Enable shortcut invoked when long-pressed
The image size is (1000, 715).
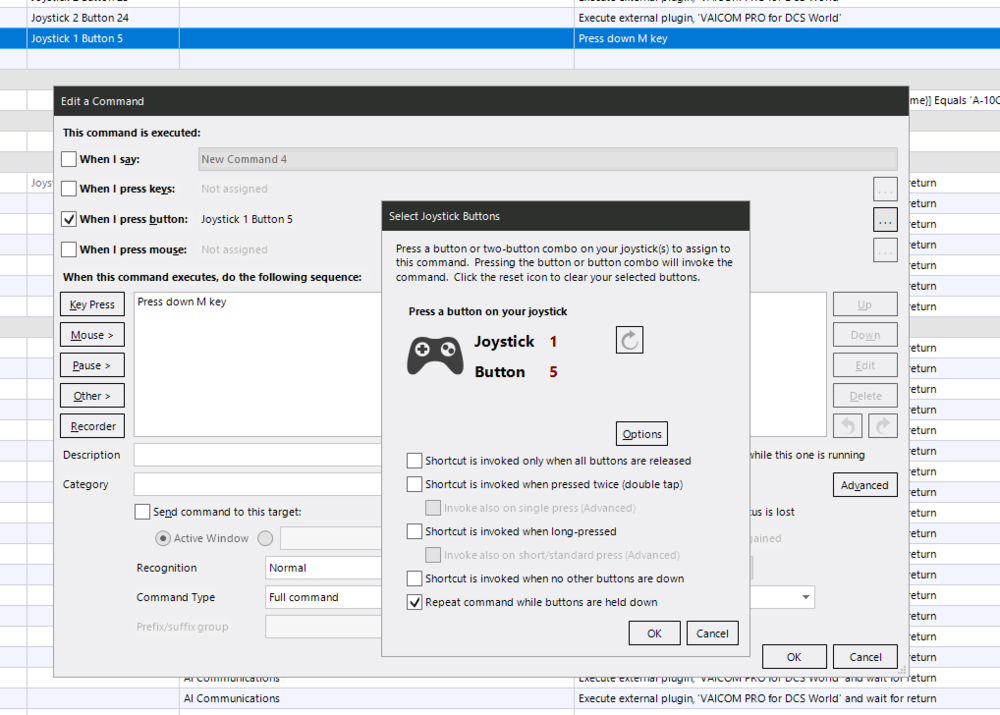pos(414,531)
